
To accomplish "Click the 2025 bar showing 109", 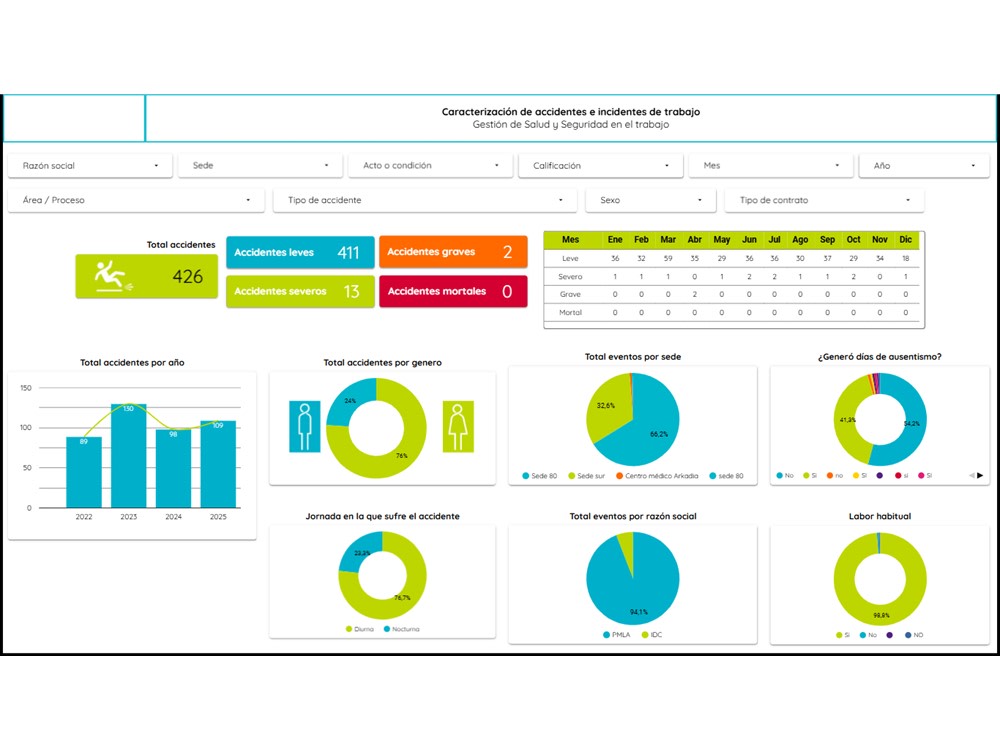I will coord(217,464).
